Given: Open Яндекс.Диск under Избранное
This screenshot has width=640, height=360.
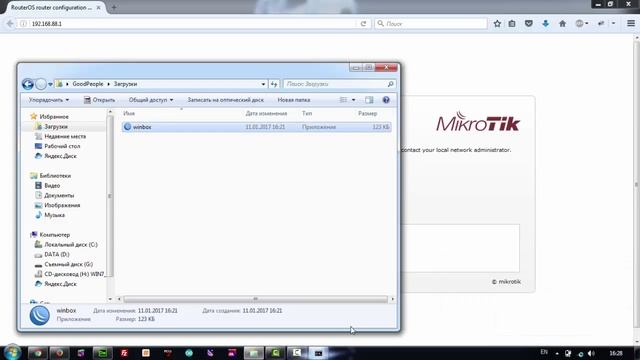Looking at the screenshot, I should [56, 156].
